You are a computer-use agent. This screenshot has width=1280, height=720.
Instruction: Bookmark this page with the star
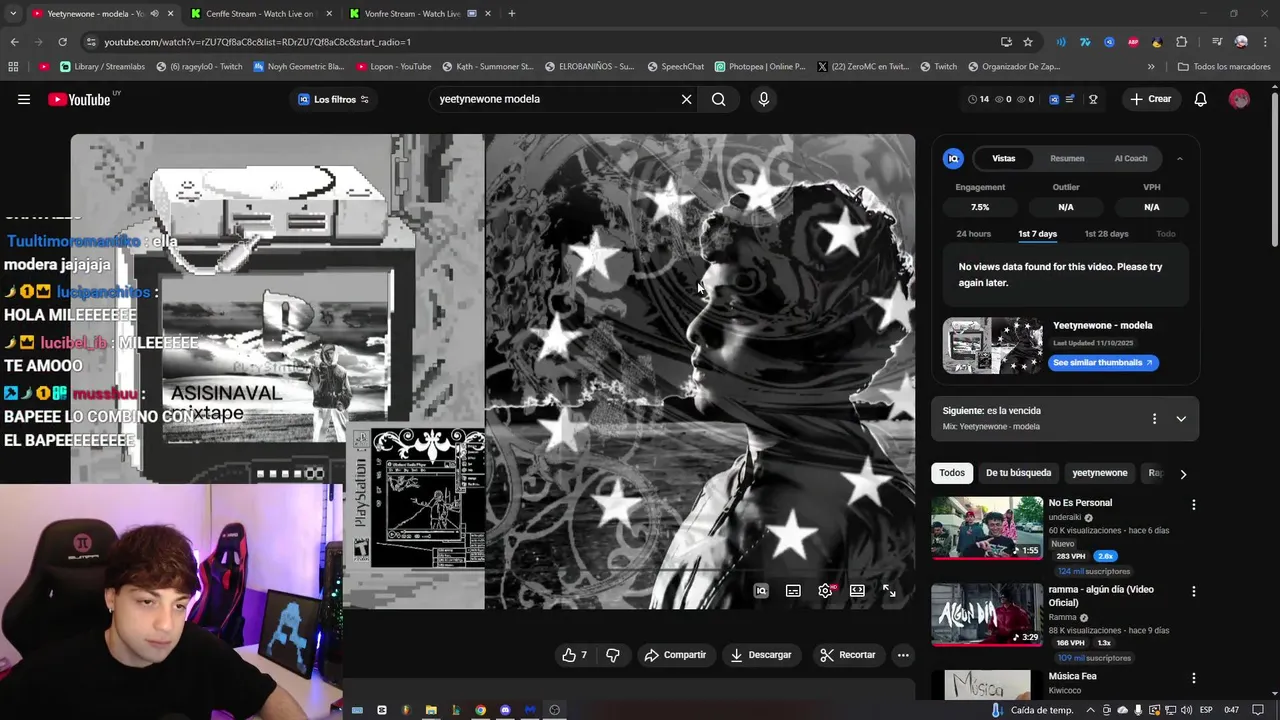[x=1028, y=42]
